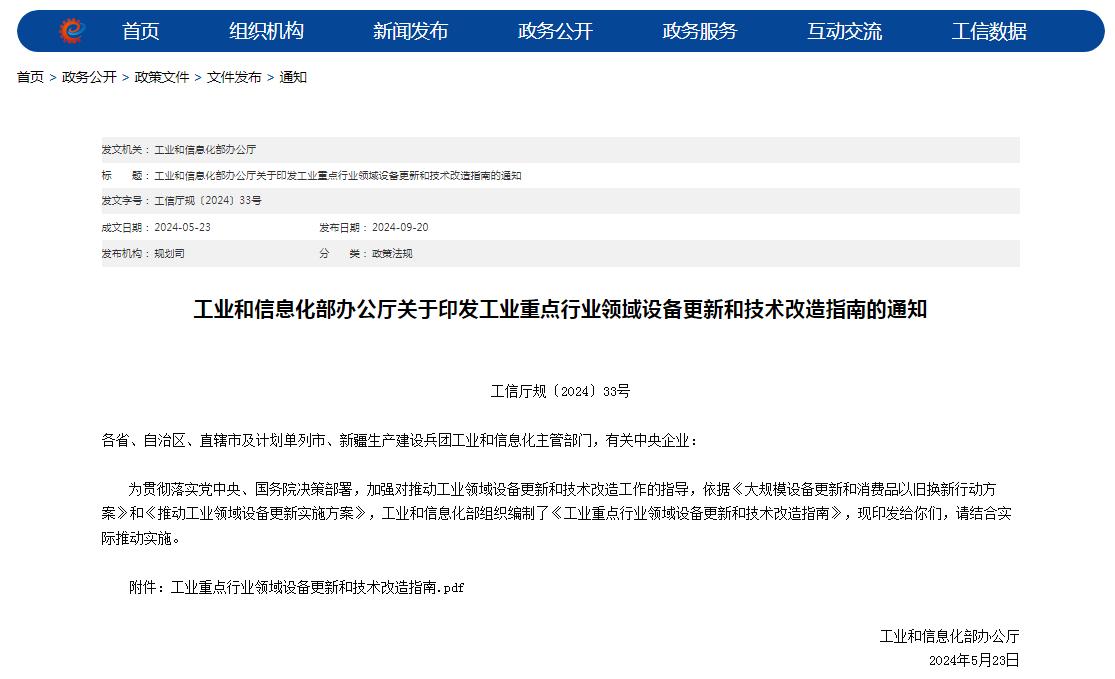Select the 发文字号 value 工信厅规〔2024〕33号 in info table
This screenshot has width=1115, height=679.
point(208,201)
